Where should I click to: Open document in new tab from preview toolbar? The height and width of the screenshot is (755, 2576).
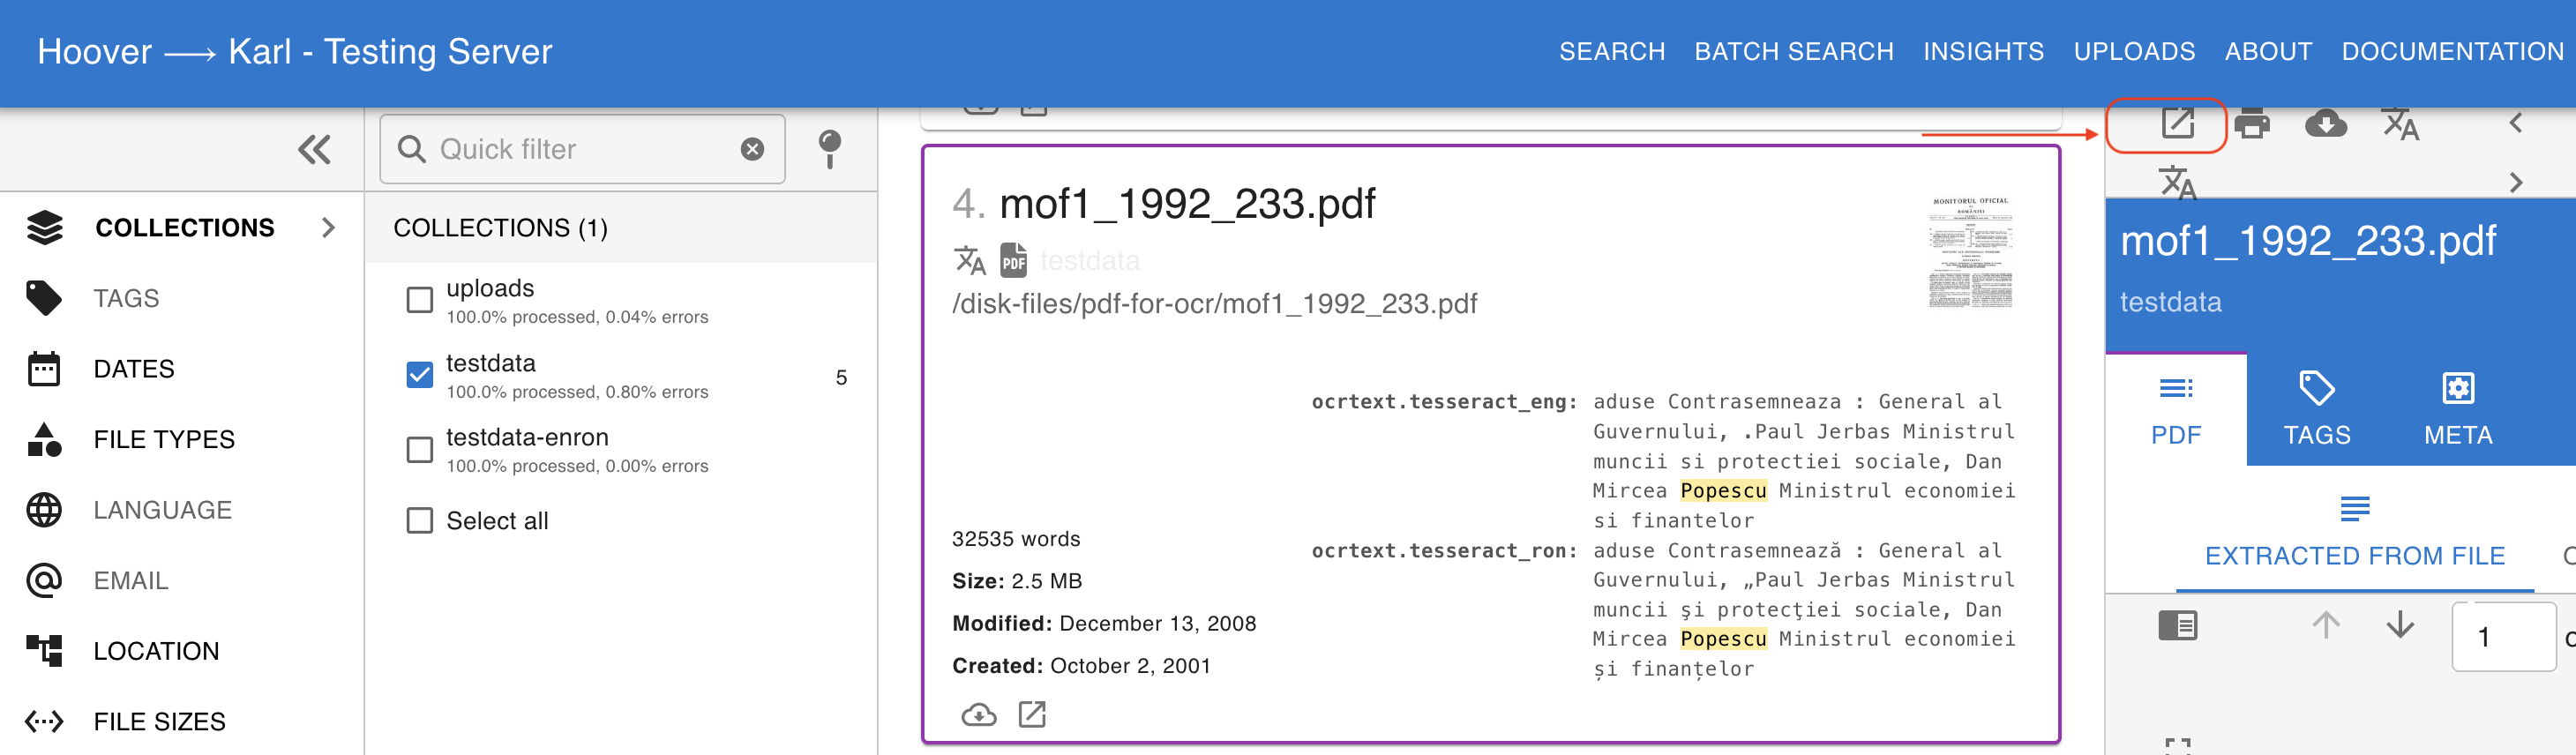pos(2177,124)
